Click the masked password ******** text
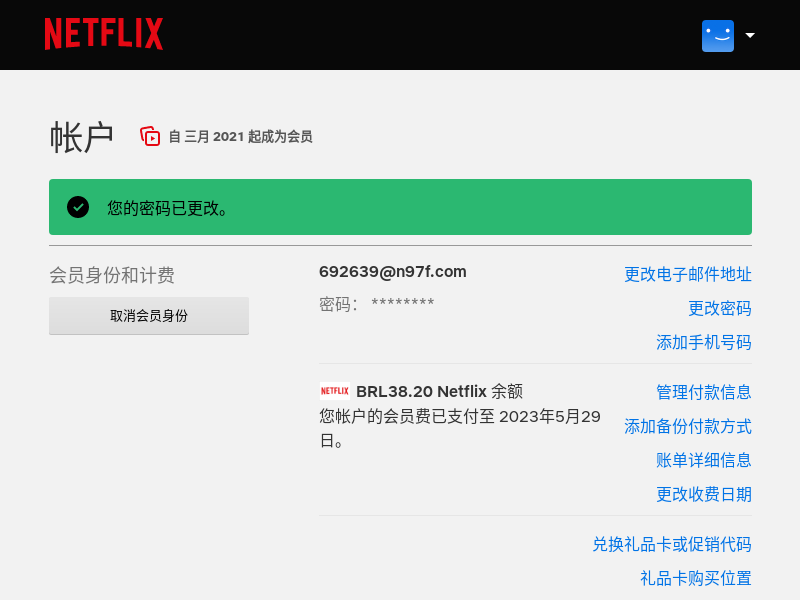The image size is (800, 600). 403,302
